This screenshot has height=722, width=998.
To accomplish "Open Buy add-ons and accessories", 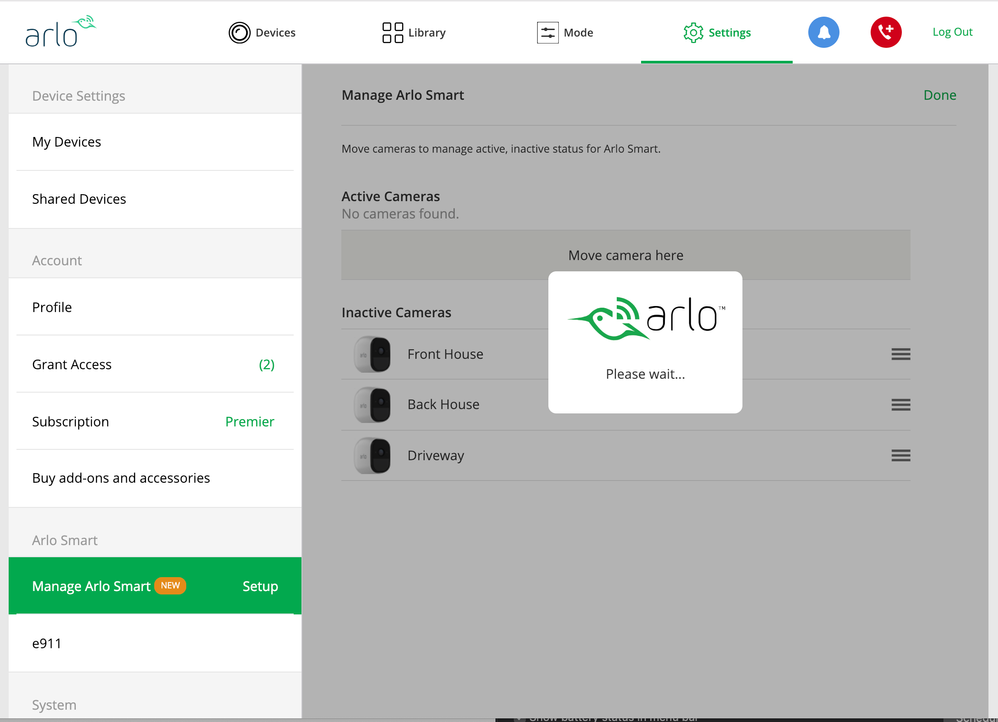I will [x=155, y=478].
